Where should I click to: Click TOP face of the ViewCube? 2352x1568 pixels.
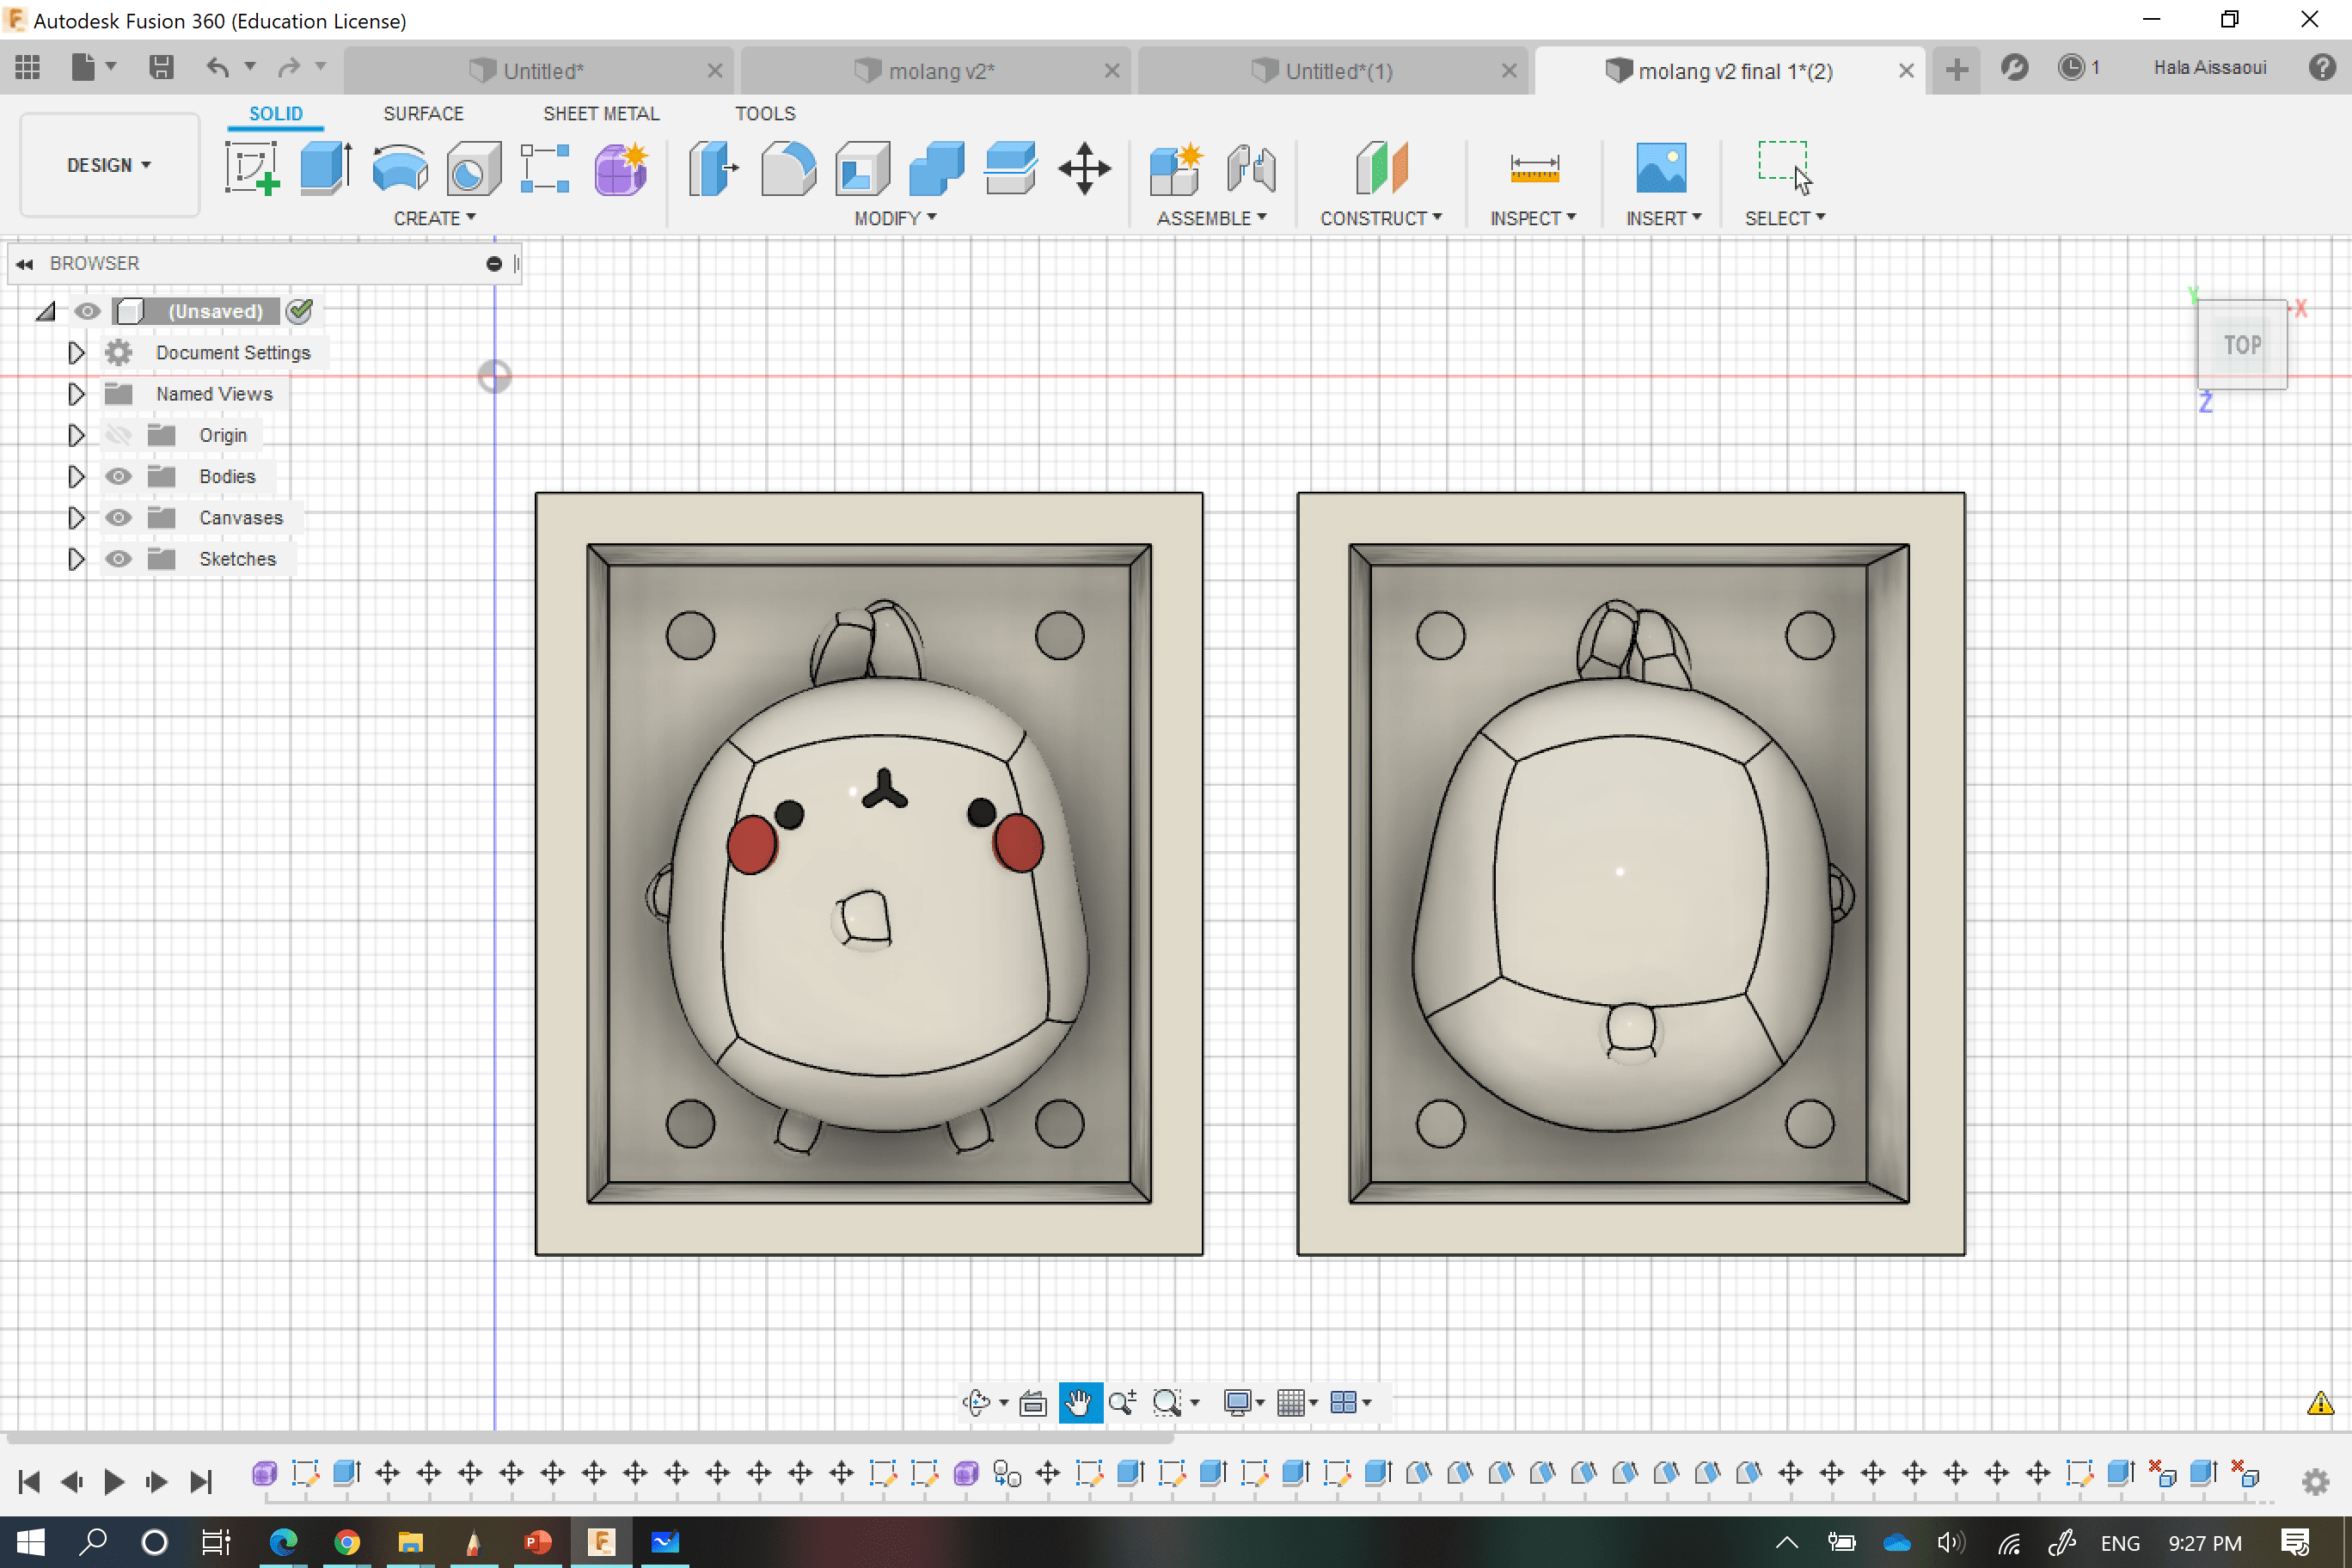(x=2241, y=345)
